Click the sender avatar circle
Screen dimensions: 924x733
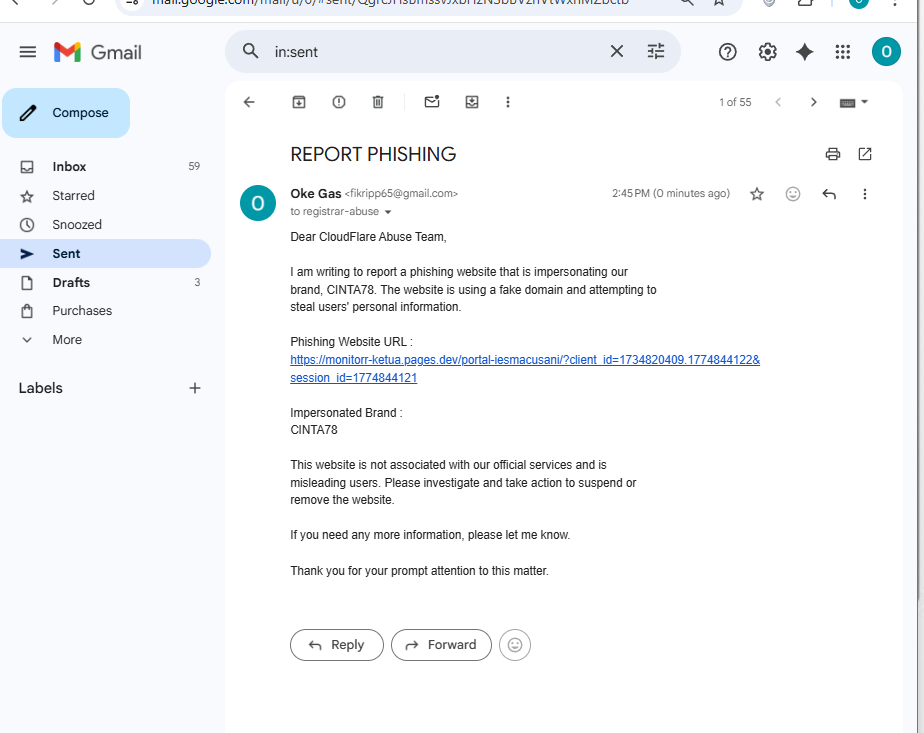coord(258,203)
